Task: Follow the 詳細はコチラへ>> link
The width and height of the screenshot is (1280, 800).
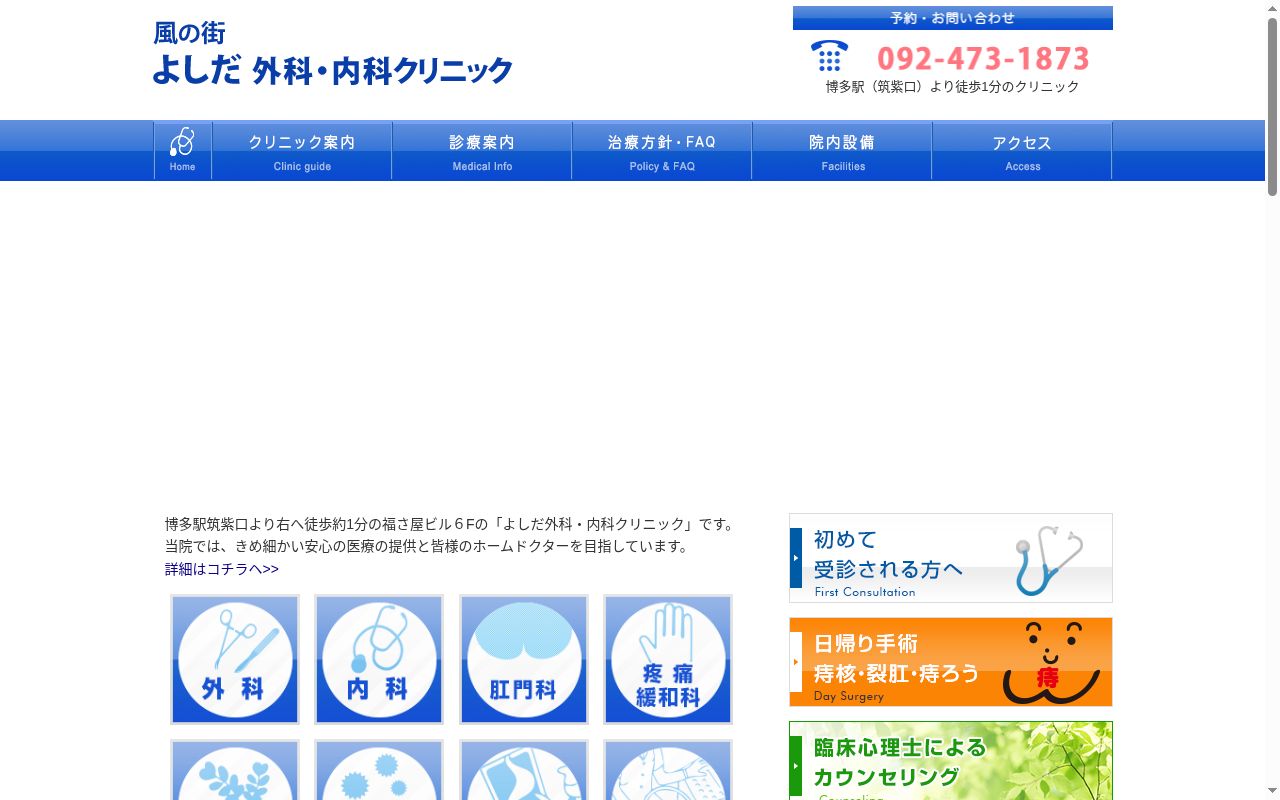Action: pyautogui.click(x=222, y=569)
